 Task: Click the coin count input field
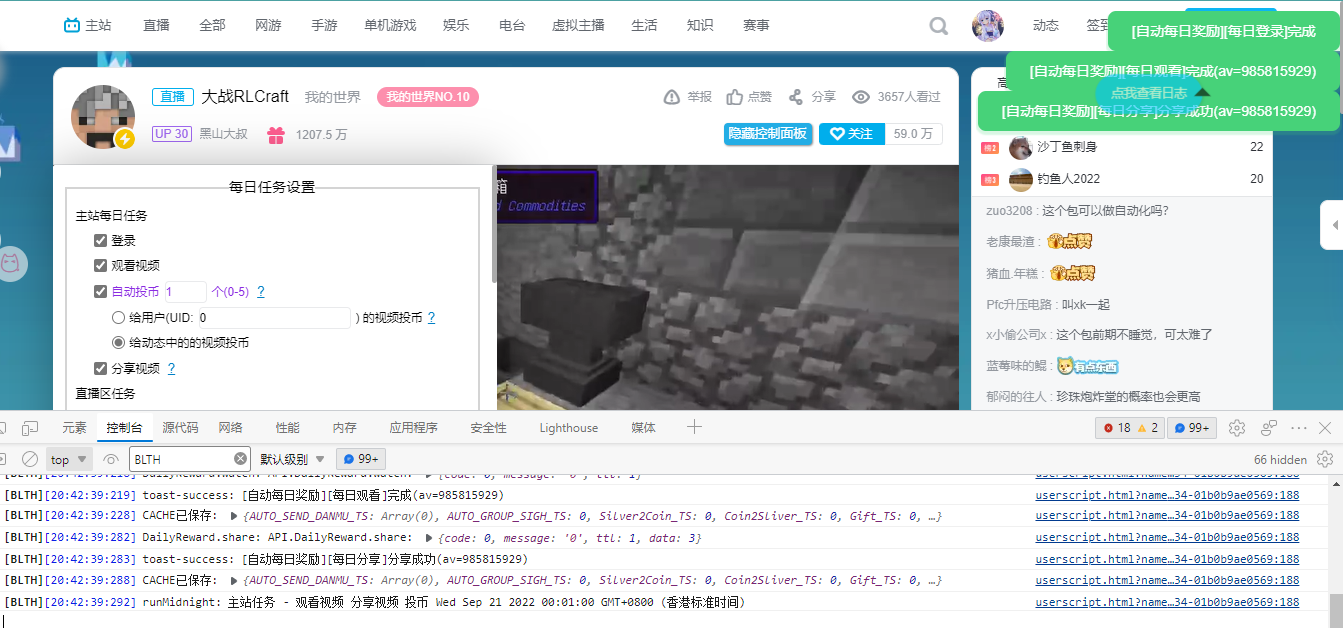(185, 292)
